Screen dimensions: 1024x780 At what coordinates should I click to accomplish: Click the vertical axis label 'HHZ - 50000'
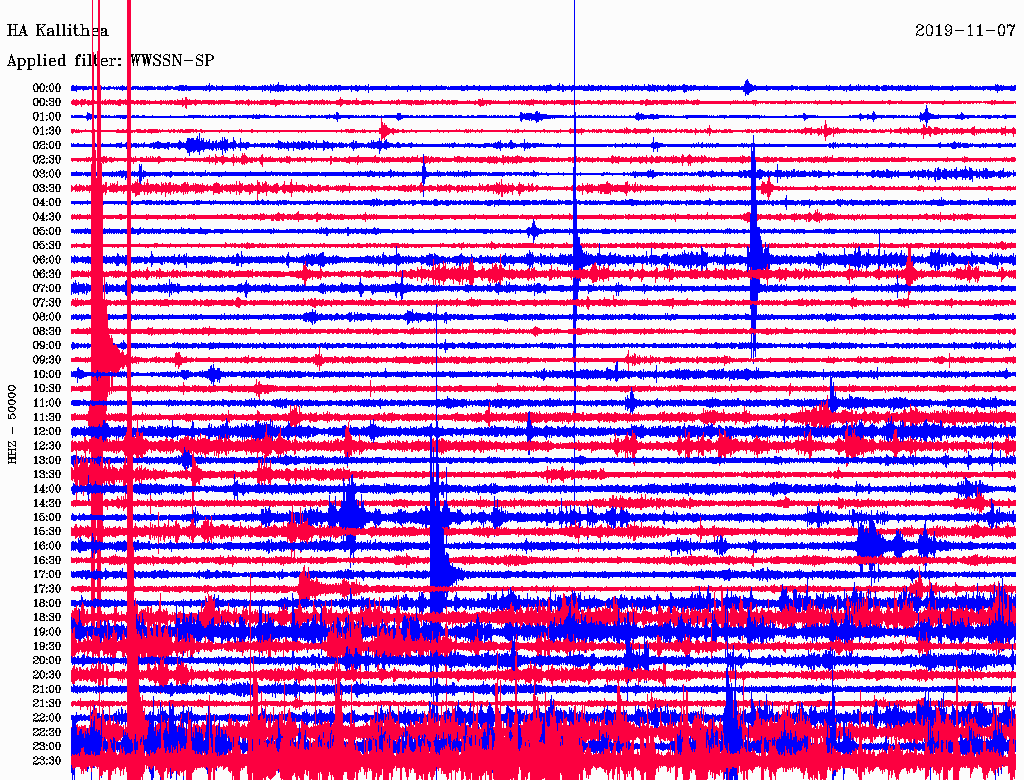[x=12, y=424]
